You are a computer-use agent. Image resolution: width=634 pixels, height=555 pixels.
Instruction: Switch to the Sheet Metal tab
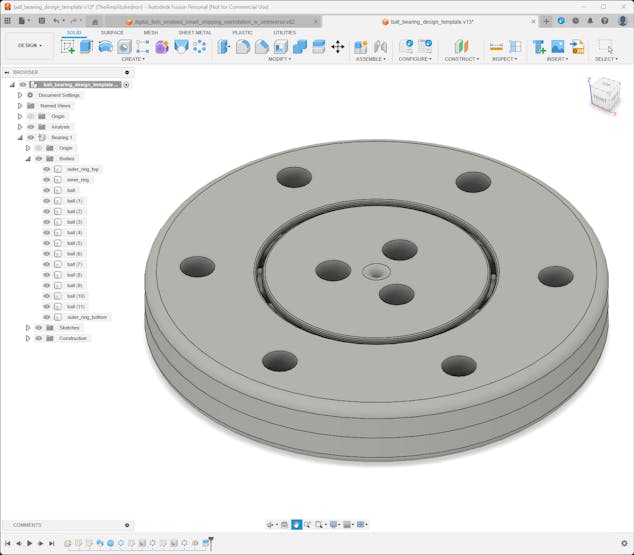[x=194, y=32]
